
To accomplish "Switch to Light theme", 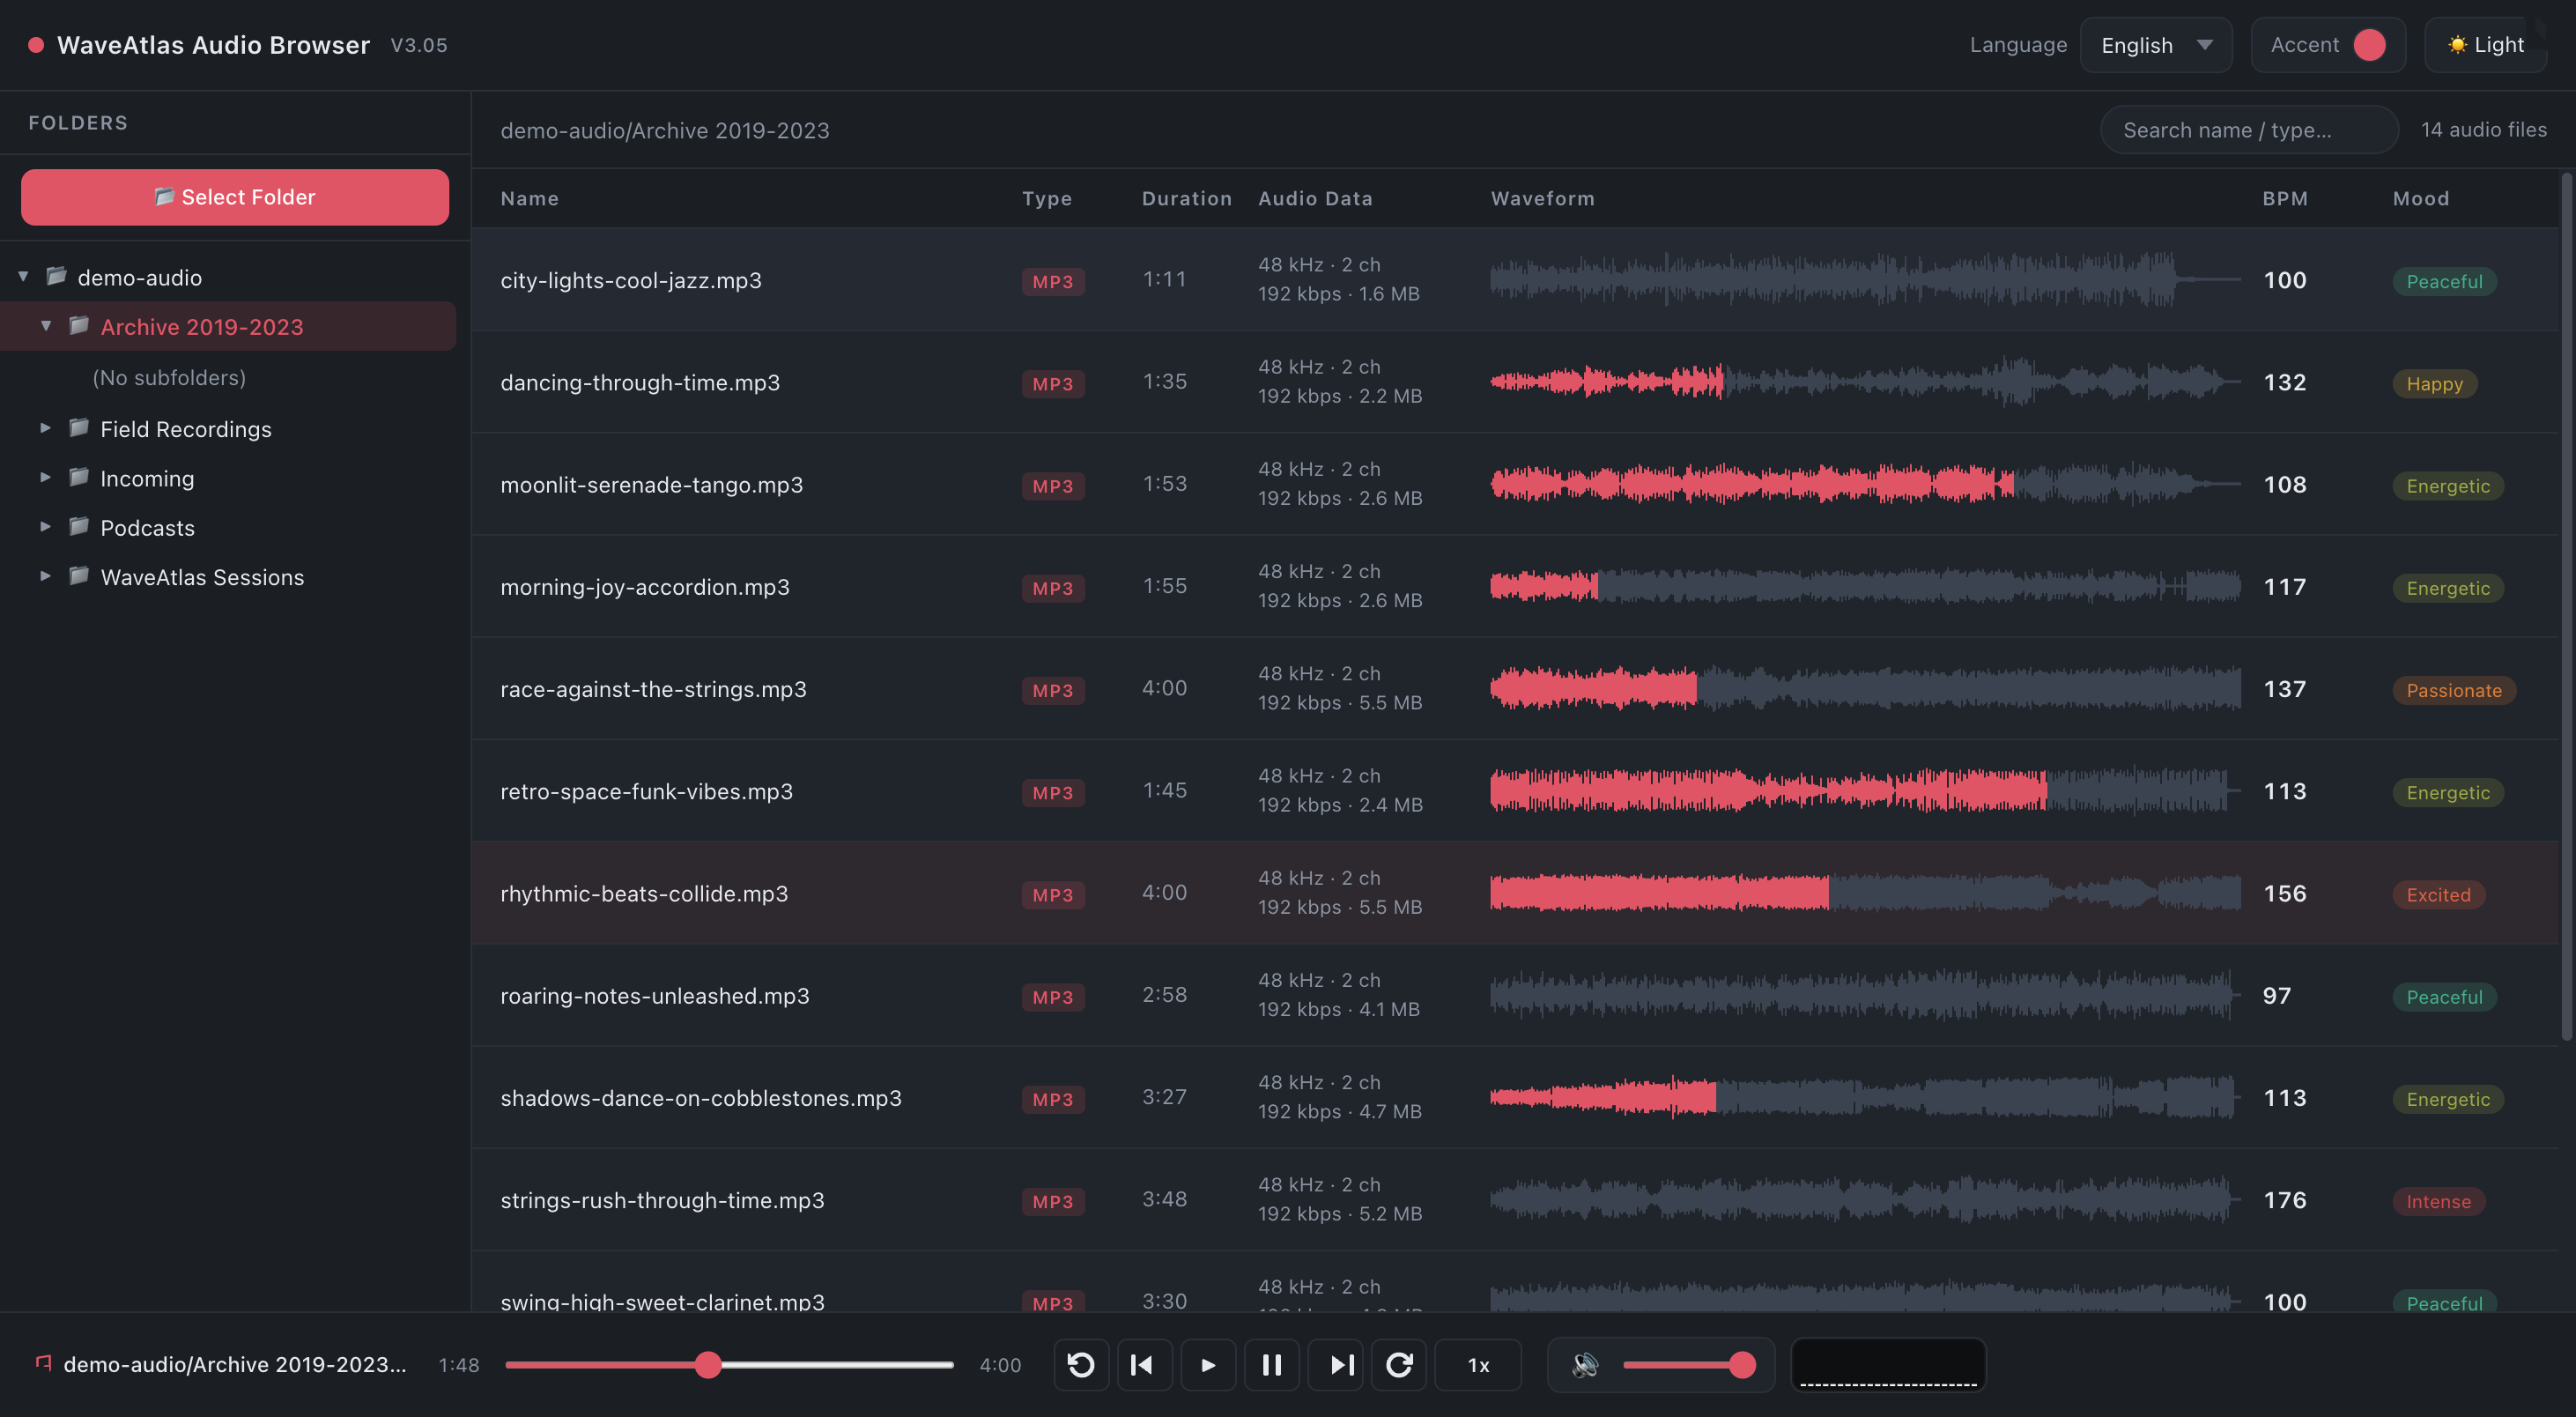I will (x=2486, y=45).
